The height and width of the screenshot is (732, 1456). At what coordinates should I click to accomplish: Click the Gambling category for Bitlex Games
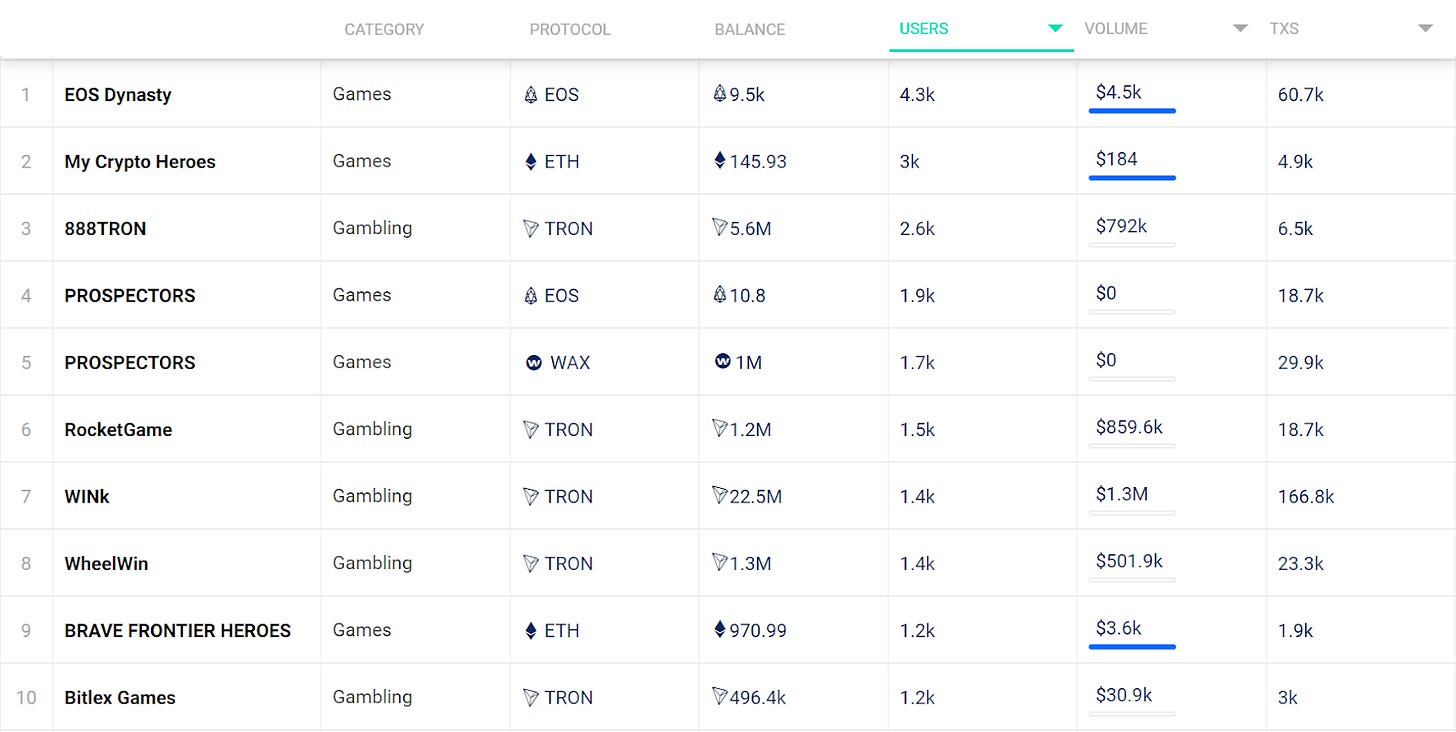tap(372, 697)
